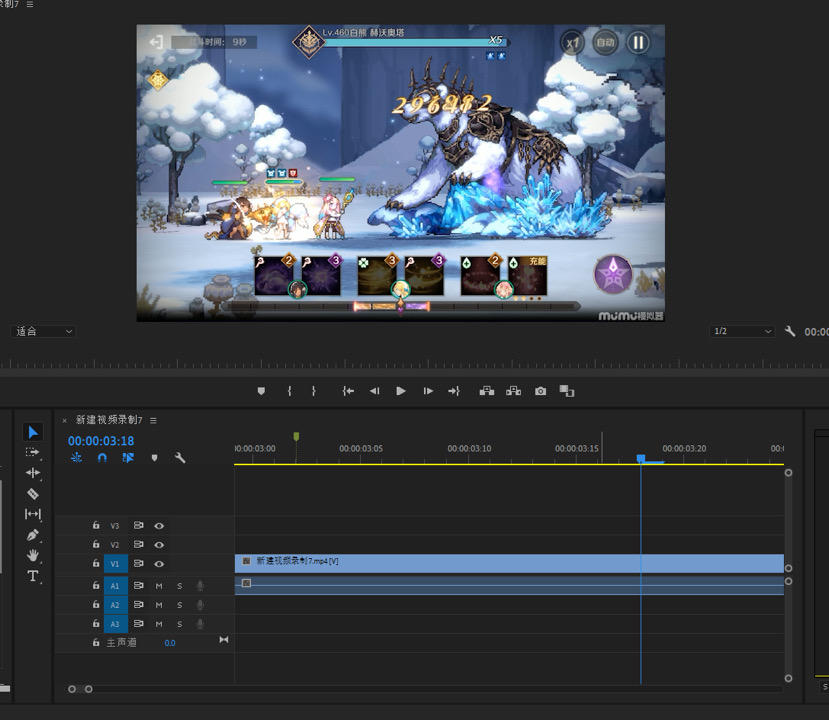The height and width of the screenshot is (720, 829).
Task: Enable voice-over record on A1
Action: pos(200,586)
